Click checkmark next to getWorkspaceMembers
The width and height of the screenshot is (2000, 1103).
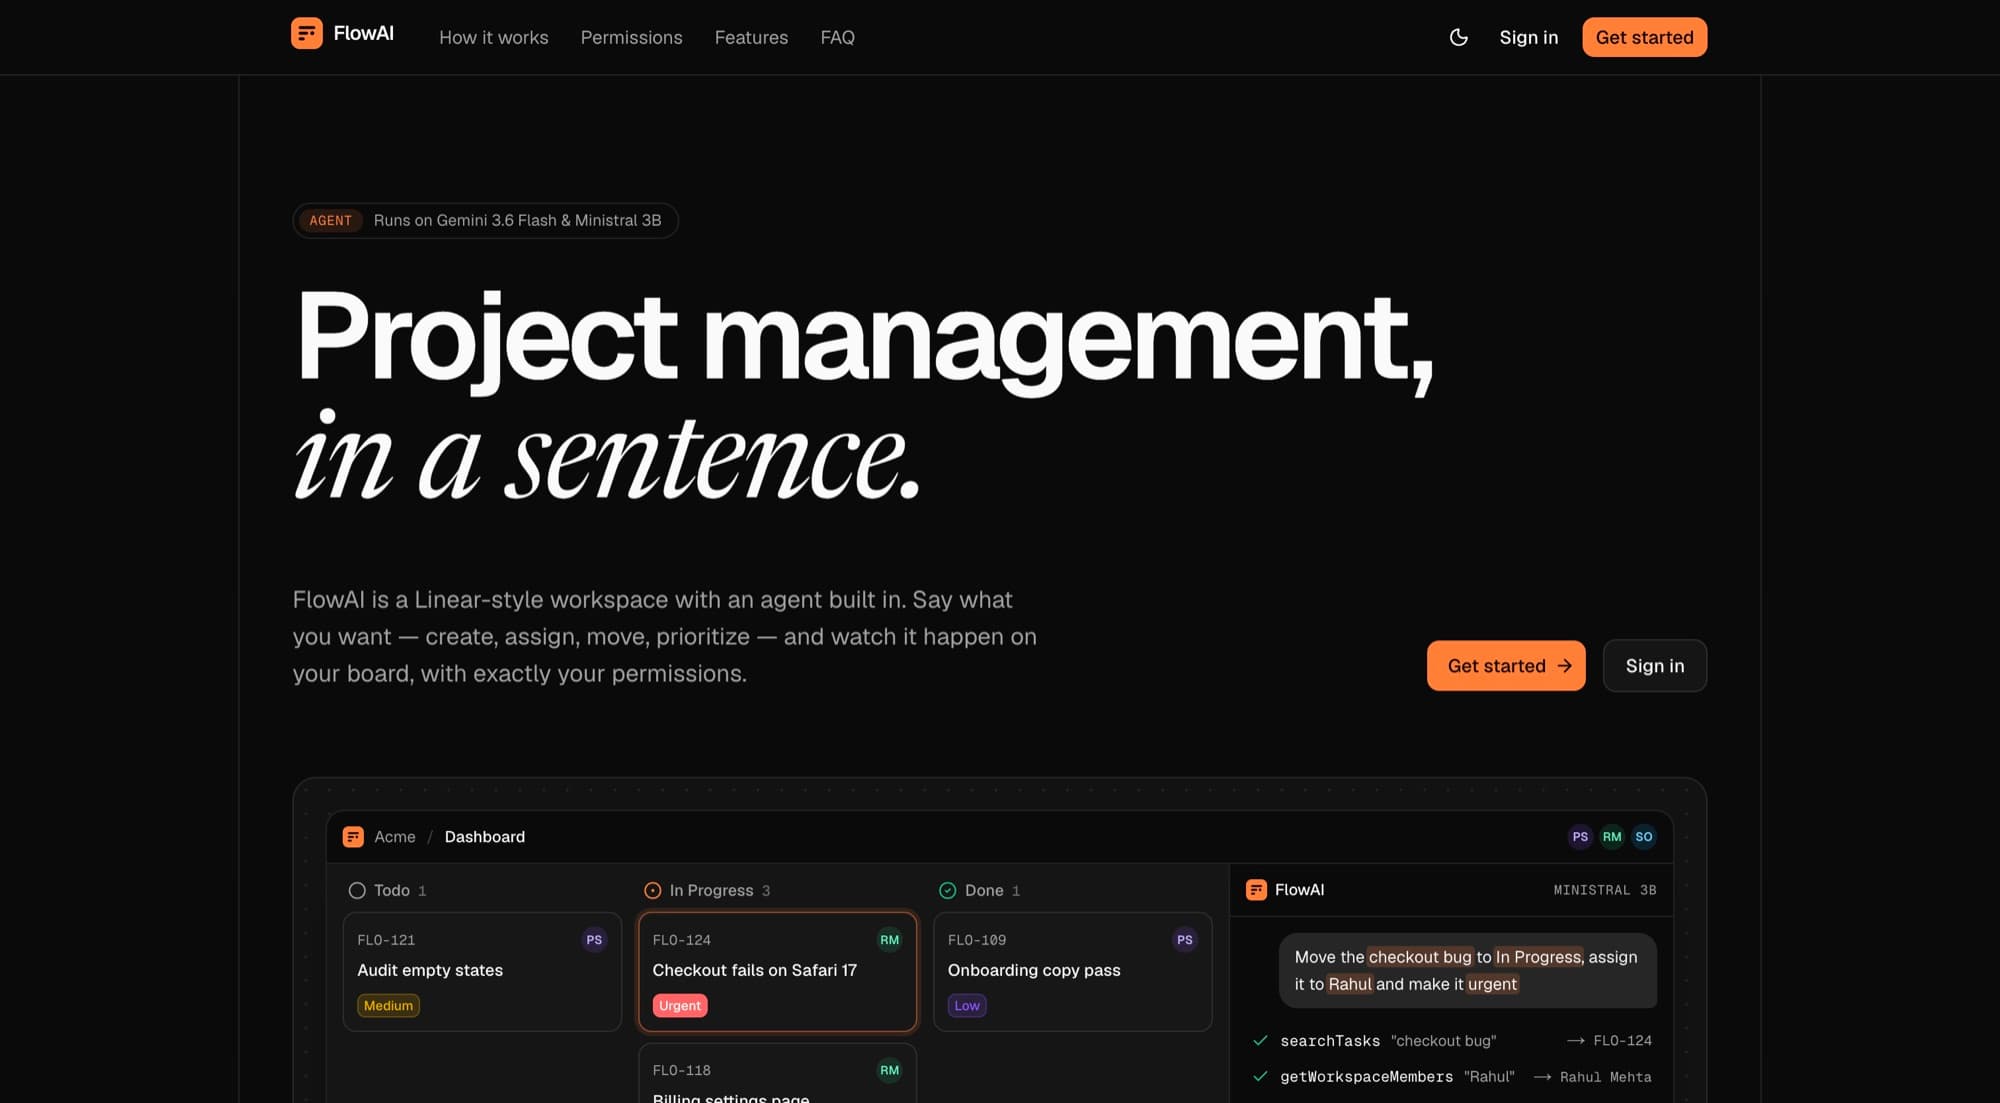point(1260,1077)
